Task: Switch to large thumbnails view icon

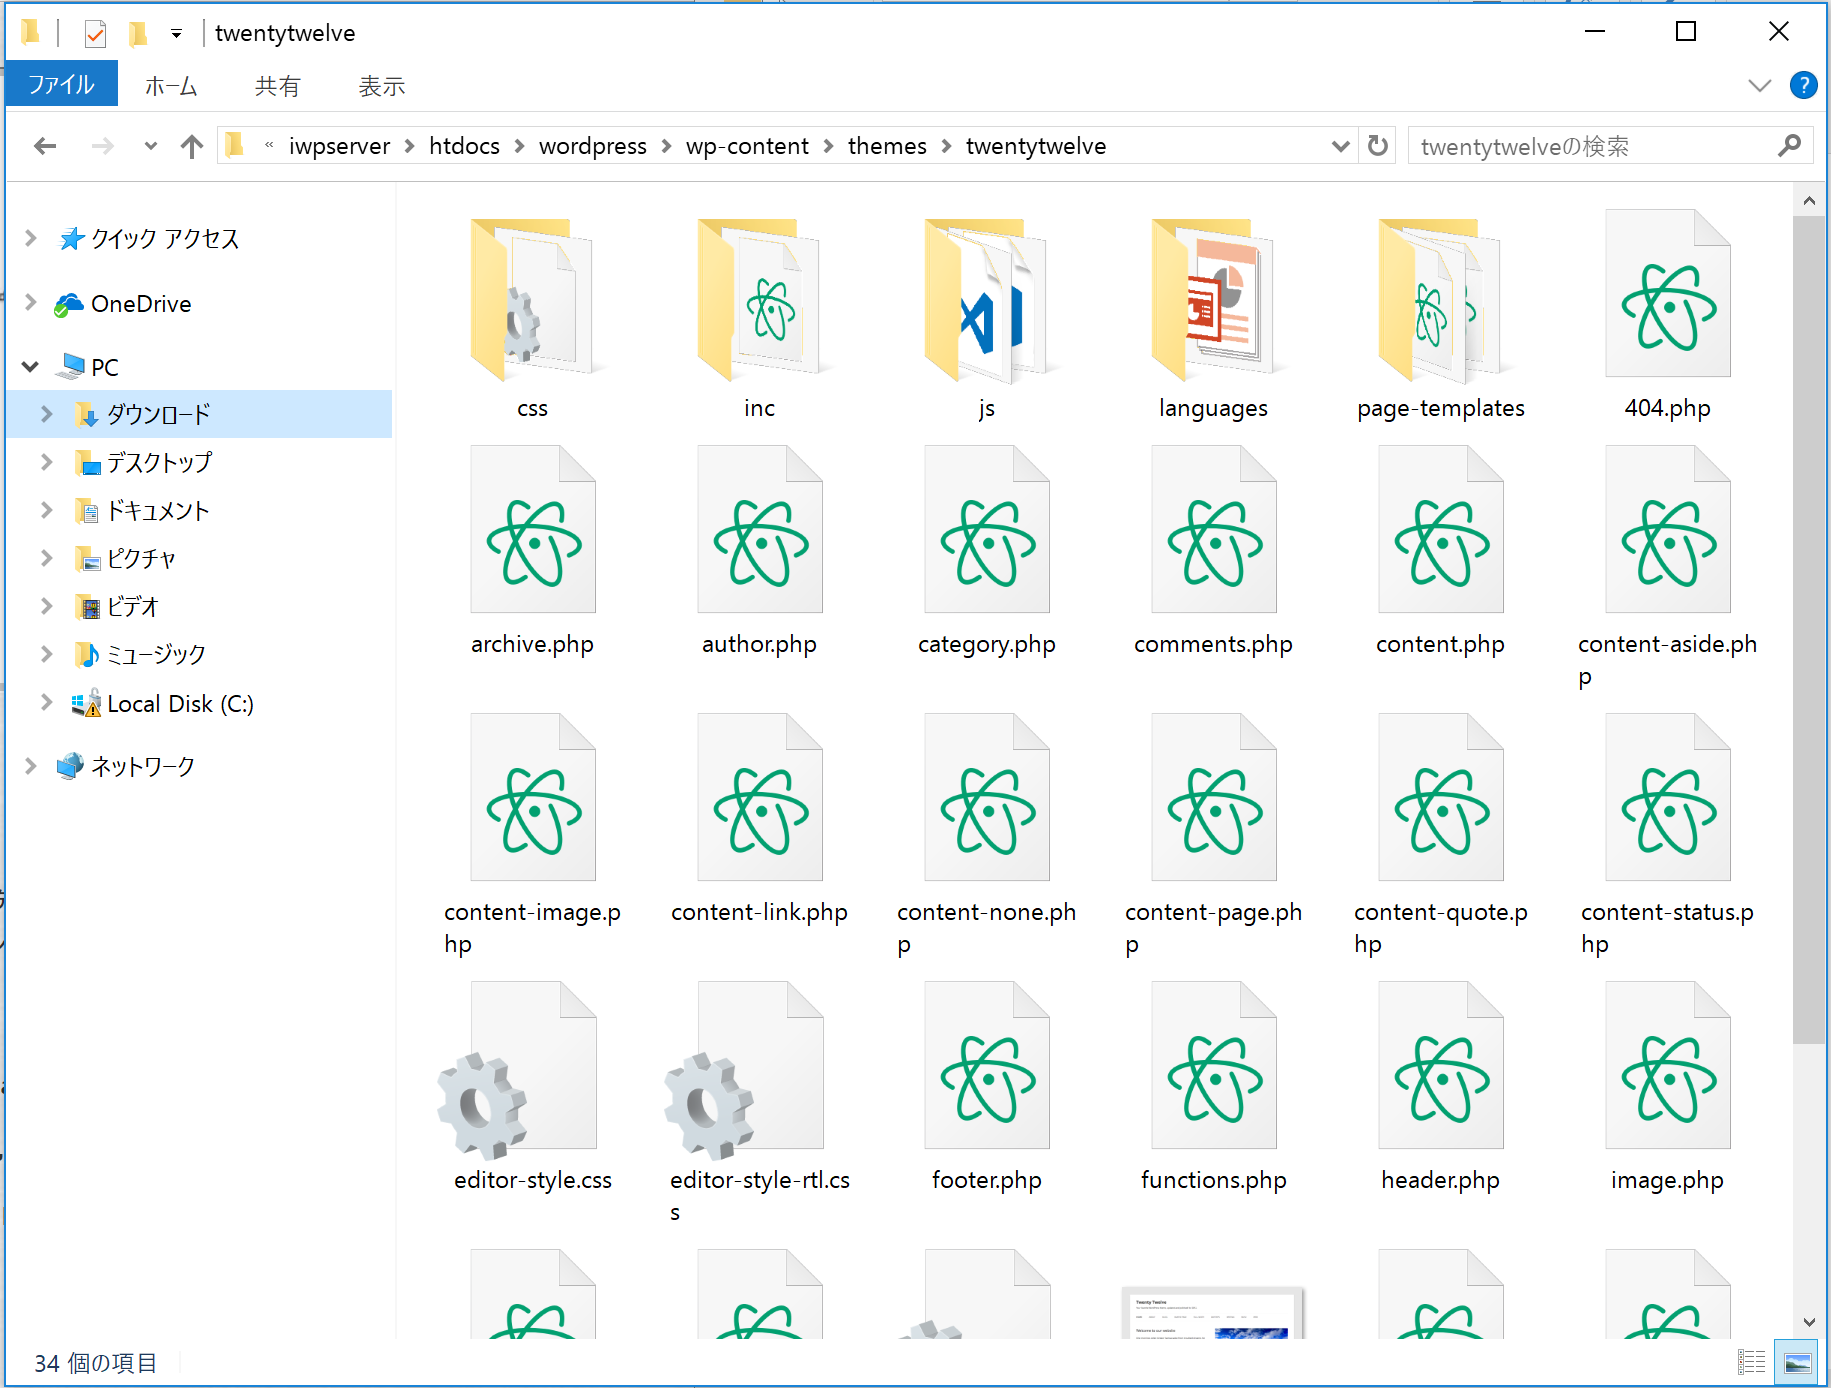Action: click(1797, 1362)
